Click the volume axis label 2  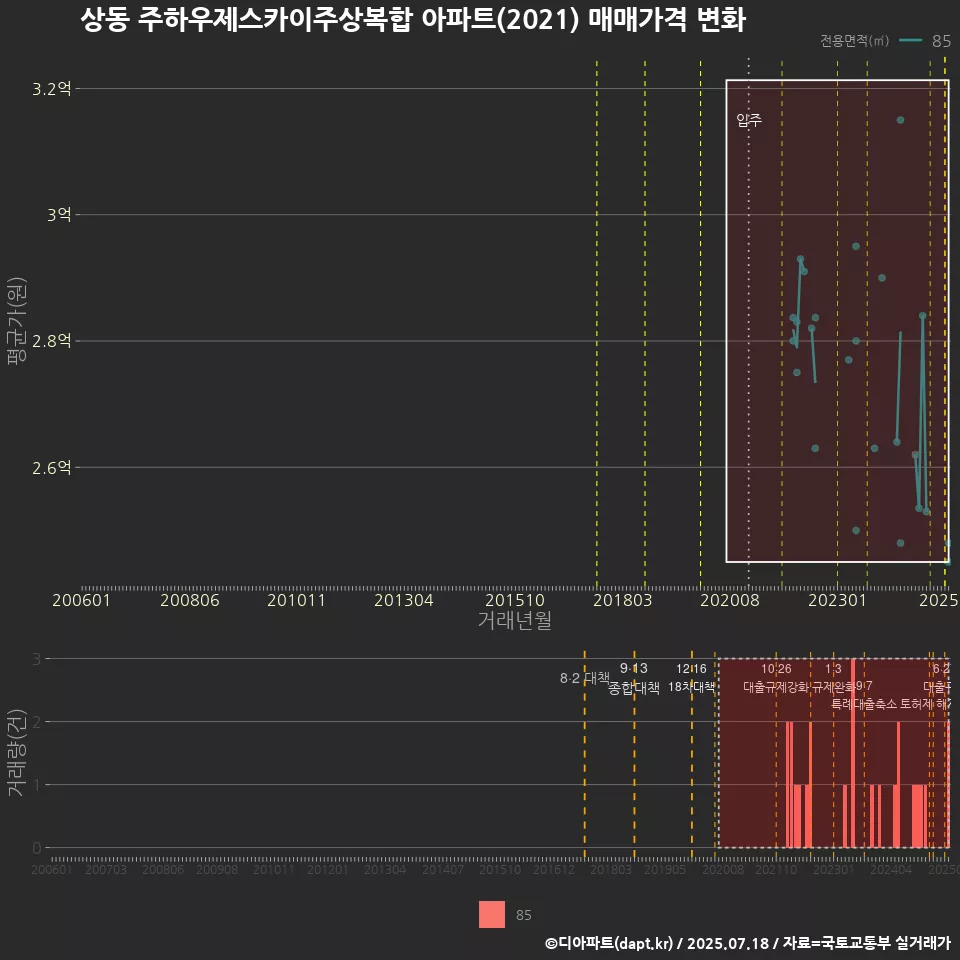pyautogui.click(x=37, y=722)
